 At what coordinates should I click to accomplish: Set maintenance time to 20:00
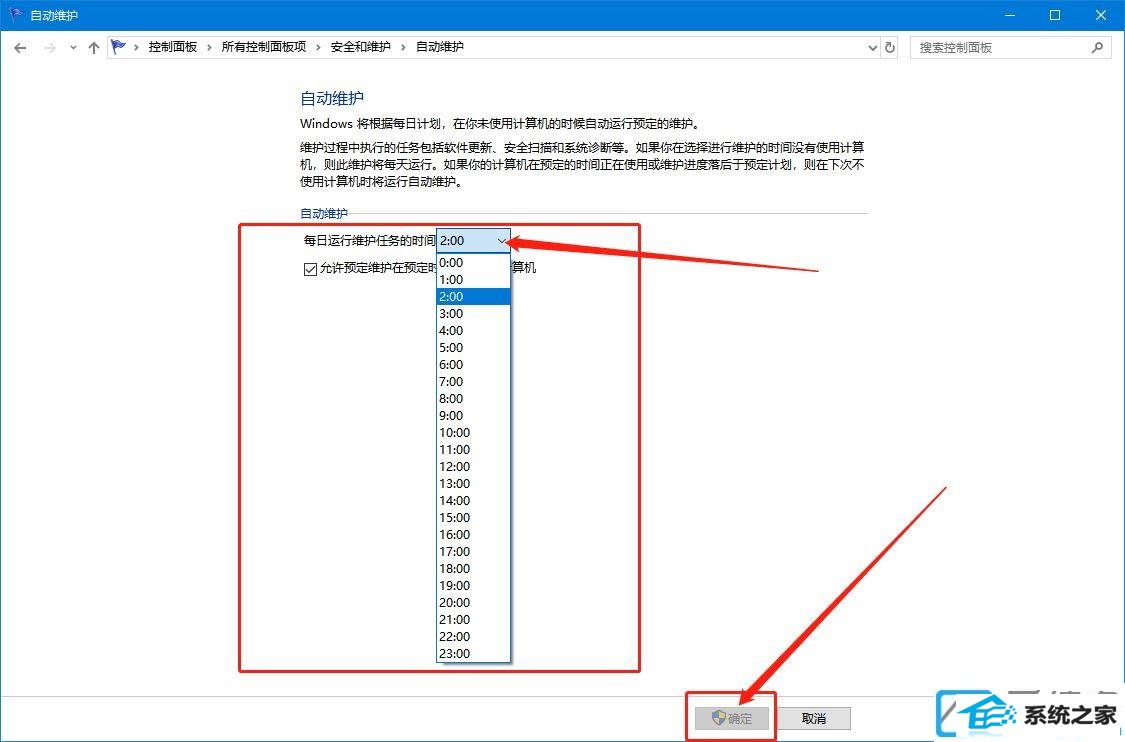(x=474, y=602)
